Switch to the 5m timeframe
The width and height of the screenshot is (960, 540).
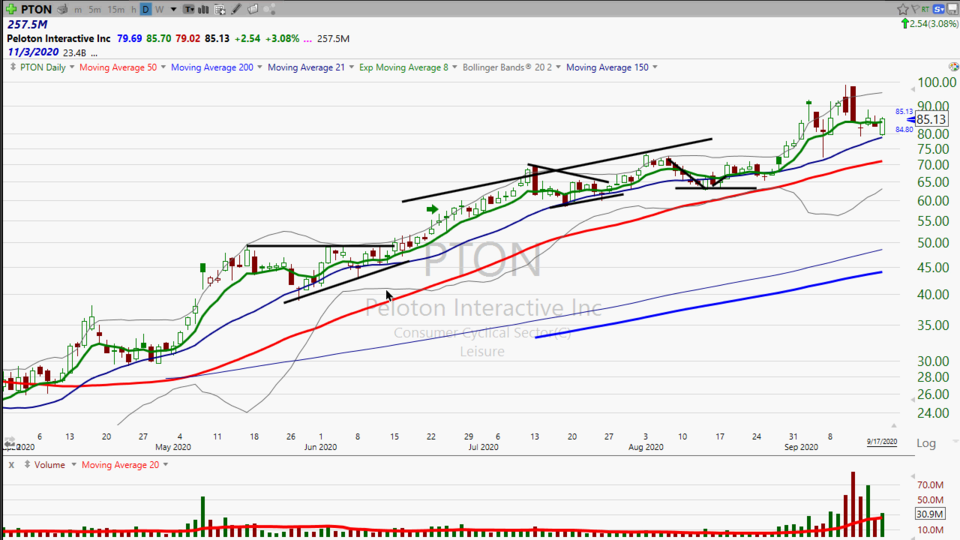click(94, 10)
